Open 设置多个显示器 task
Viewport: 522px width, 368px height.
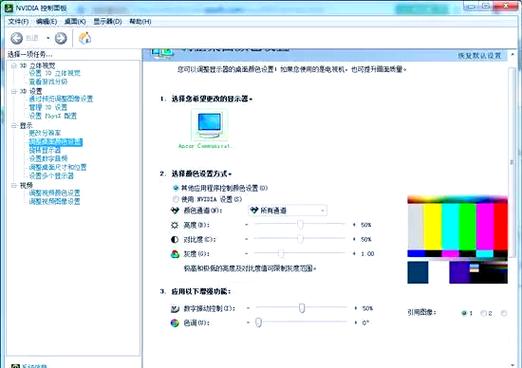pyautogui.click(x=51, y=176)
